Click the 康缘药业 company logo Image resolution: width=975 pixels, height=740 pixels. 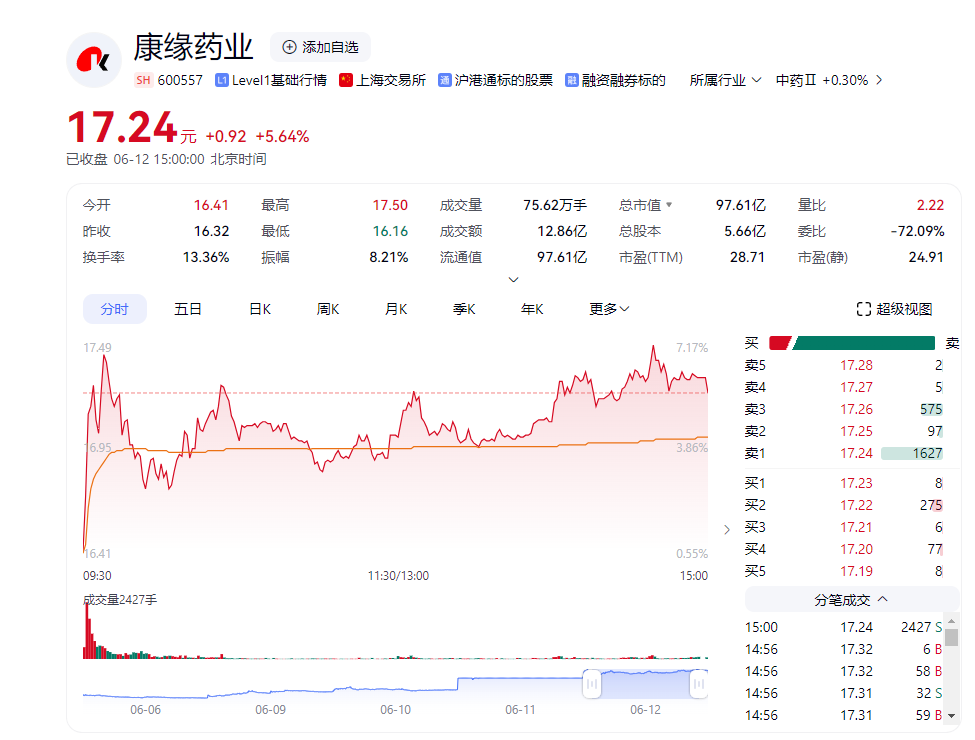94,60
